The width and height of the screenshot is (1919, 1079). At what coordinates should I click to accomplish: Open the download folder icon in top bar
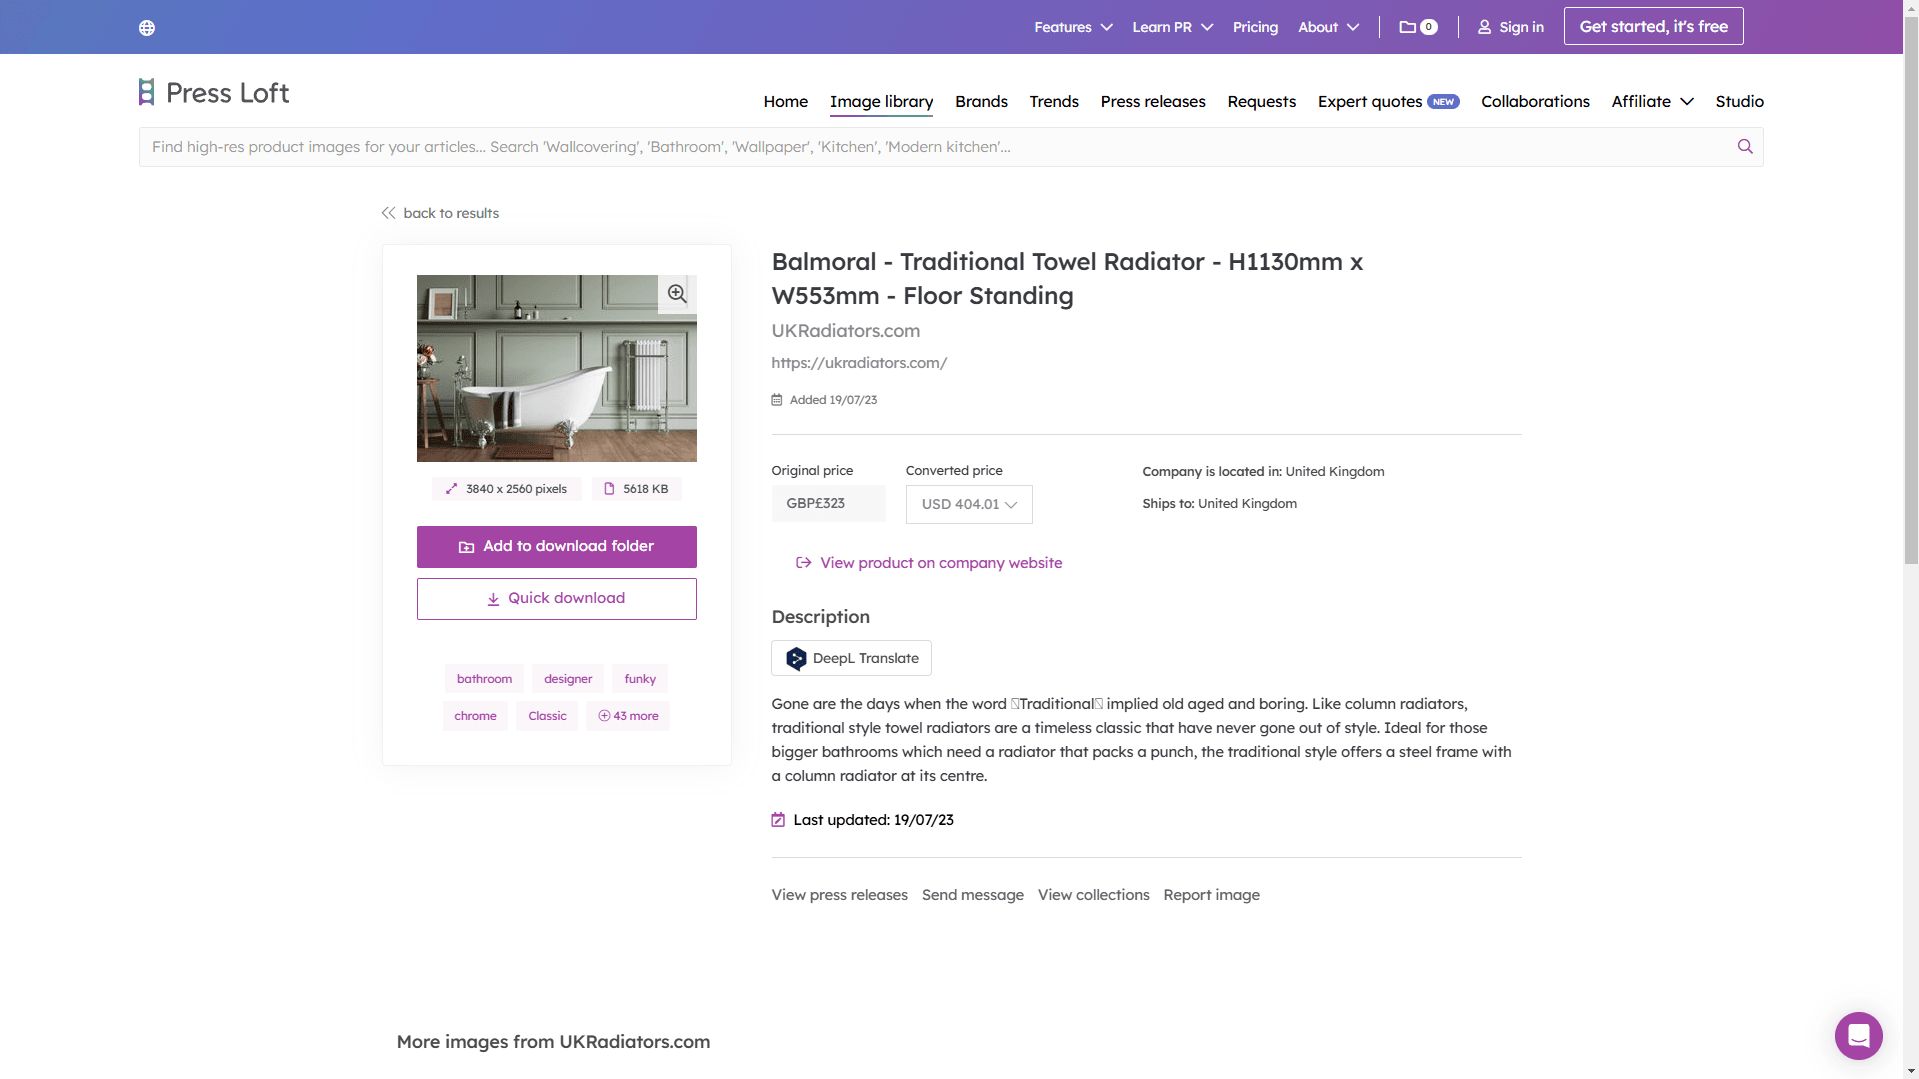point(1409,27)
